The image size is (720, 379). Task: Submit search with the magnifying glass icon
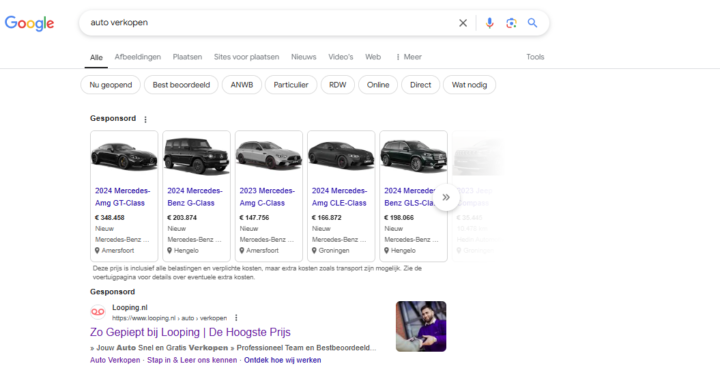pos(532,23)
